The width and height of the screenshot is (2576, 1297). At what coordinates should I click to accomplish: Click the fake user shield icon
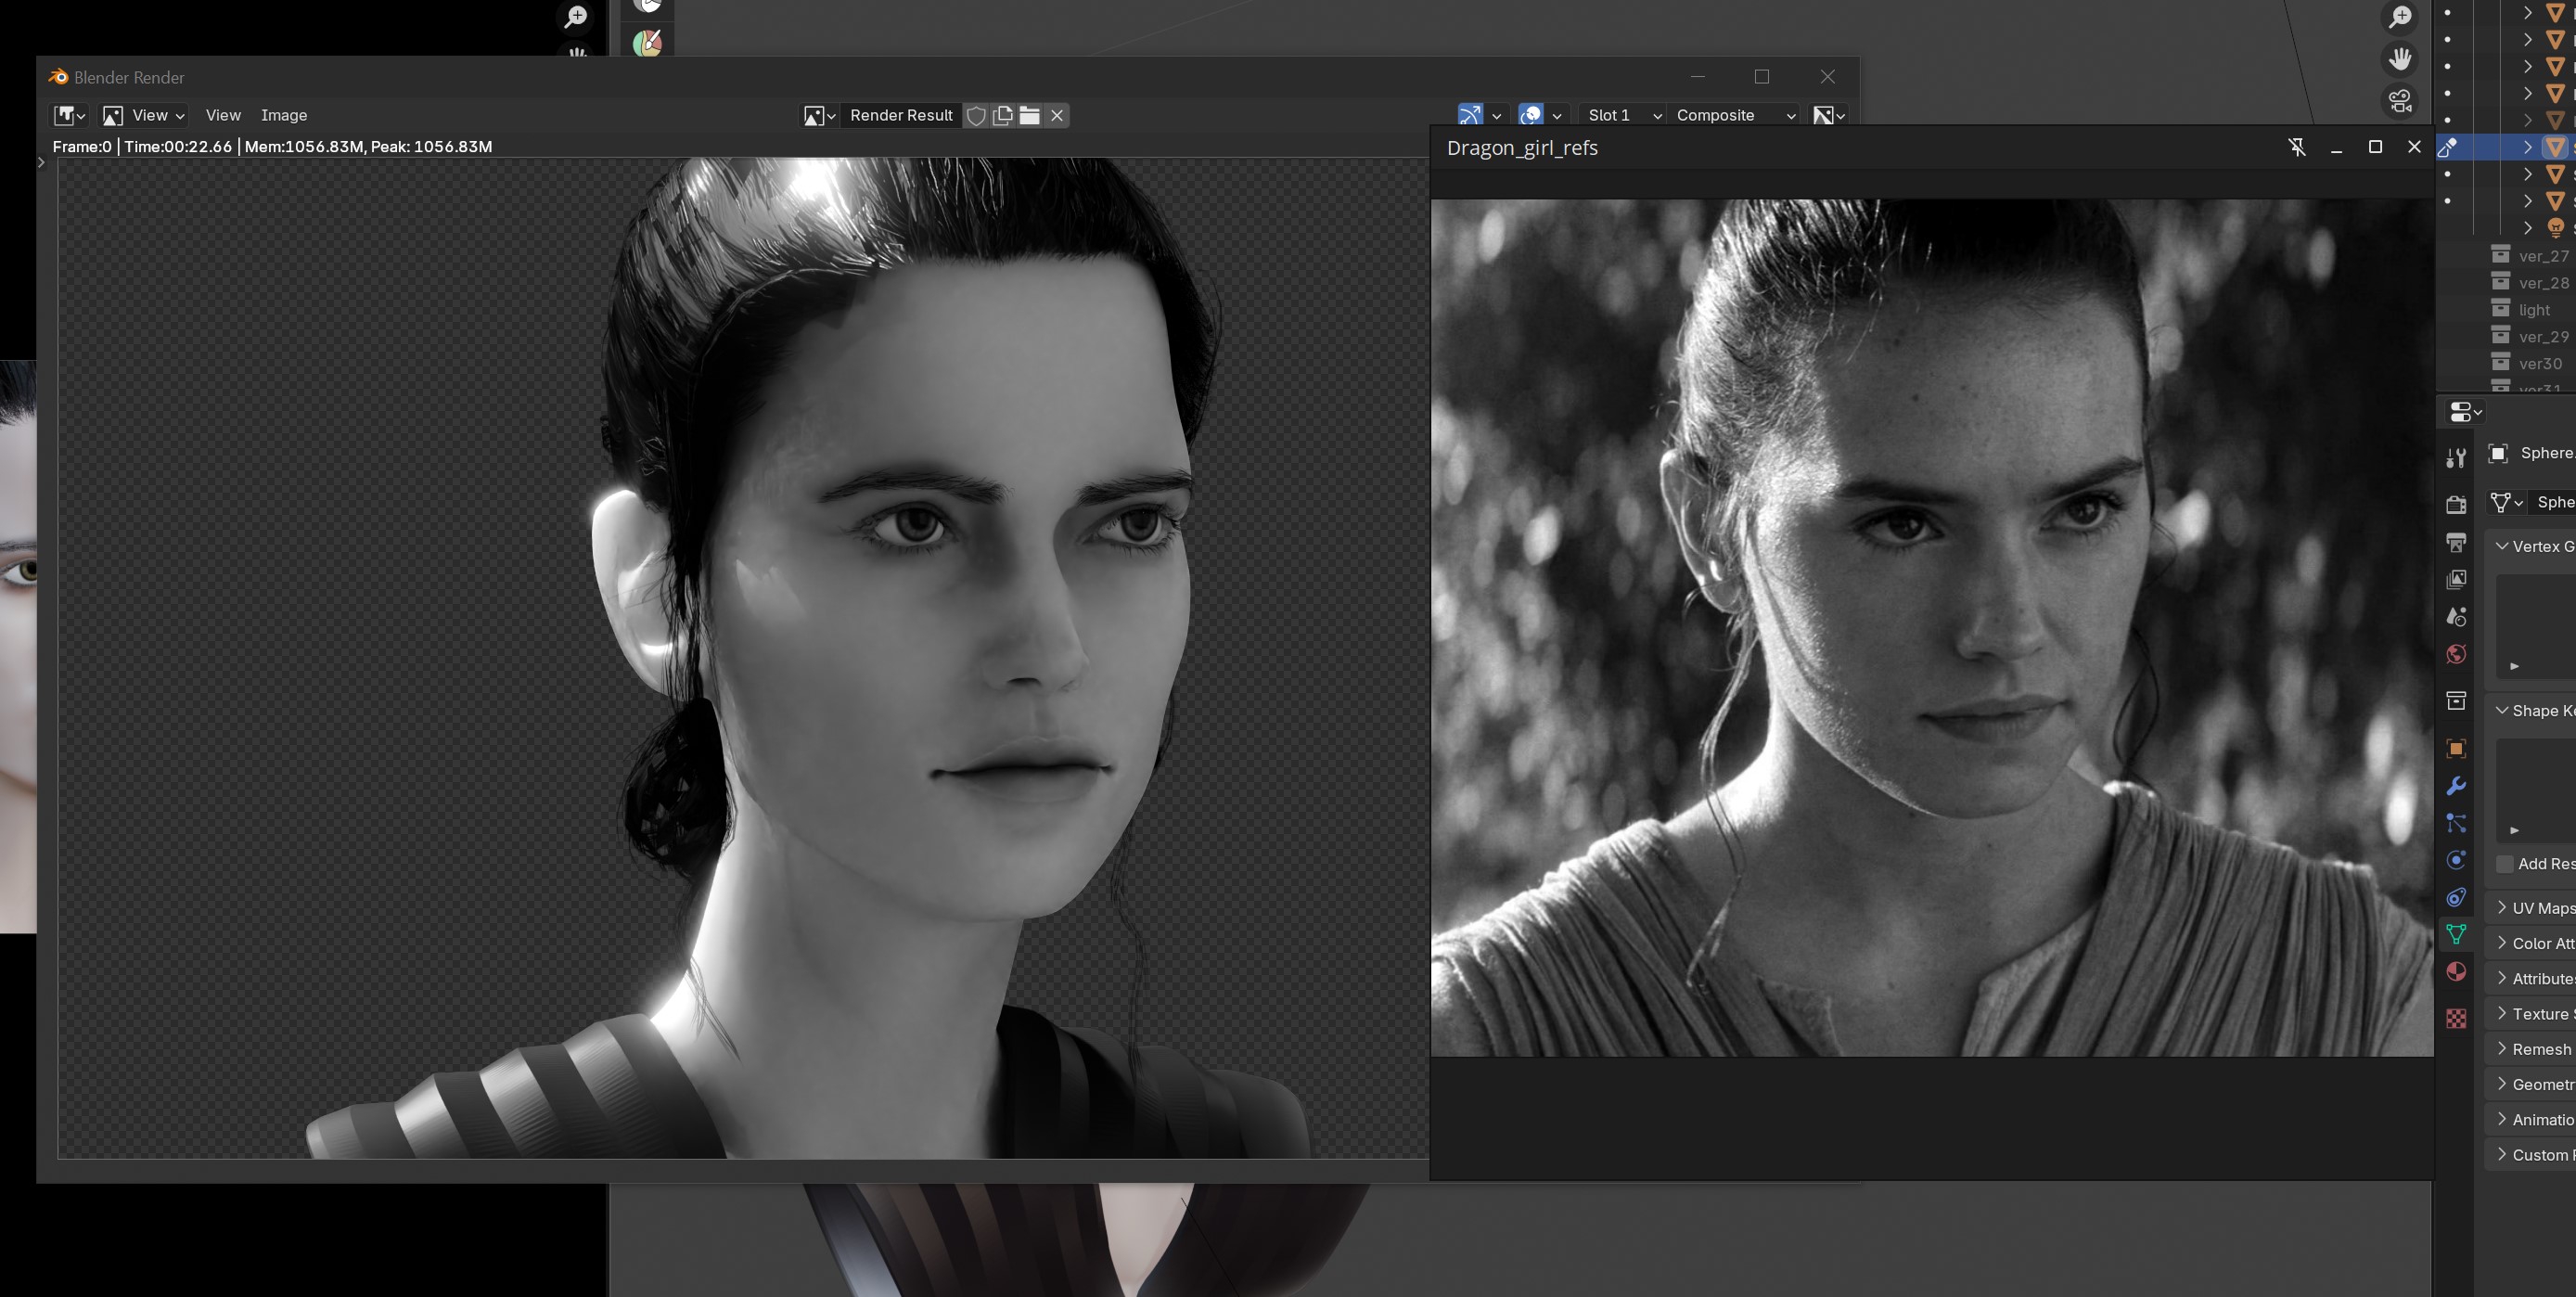pyautogui.click(x=976, y=116)
